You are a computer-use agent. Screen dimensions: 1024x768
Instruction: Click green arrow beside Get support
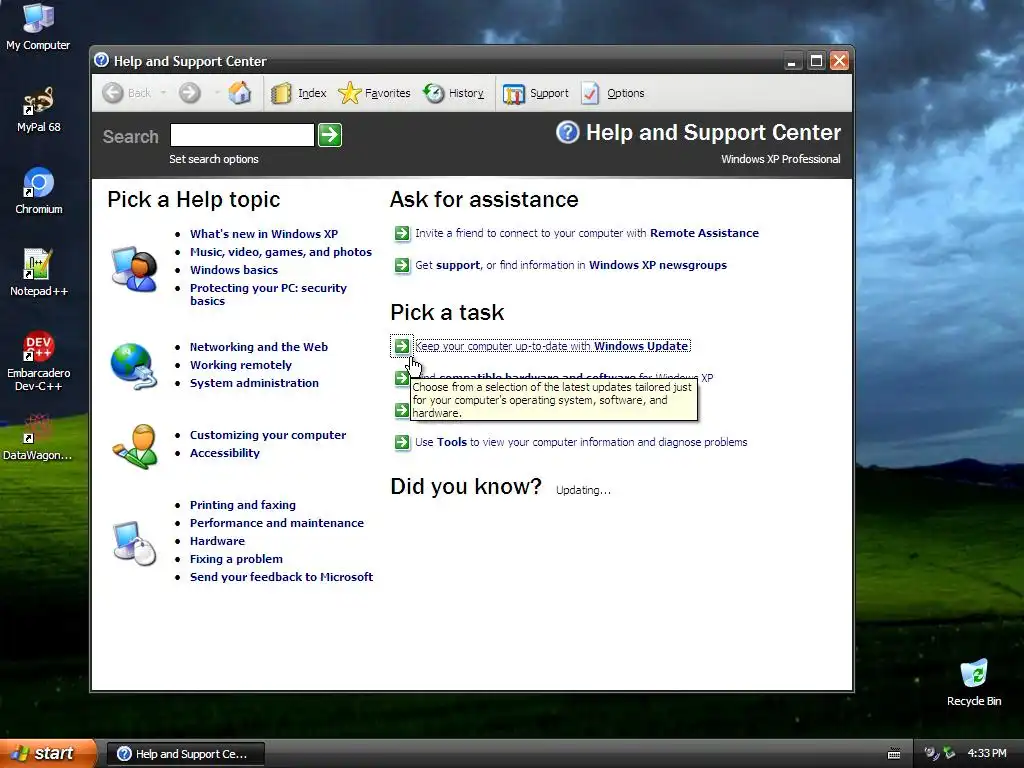[402, 265]
